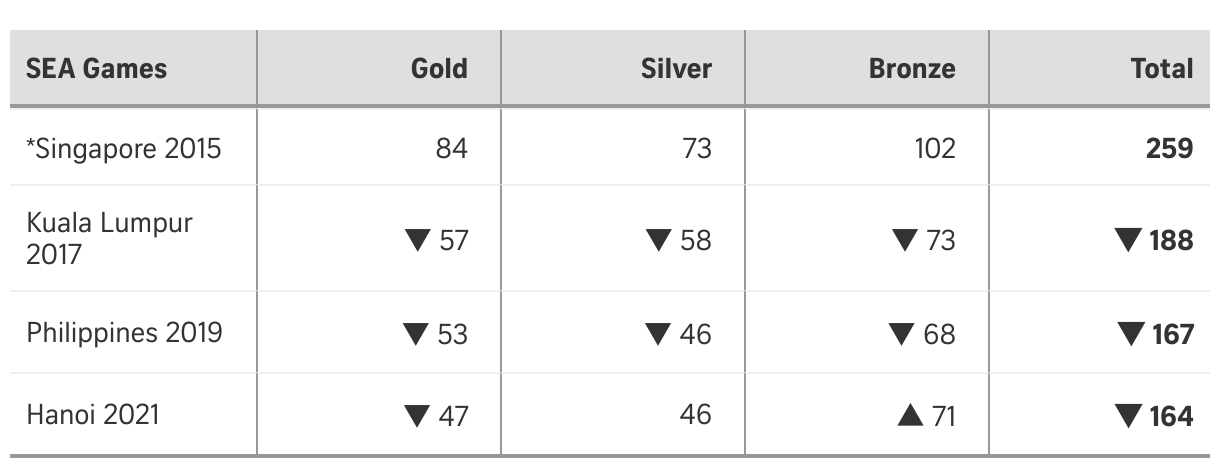Click the Bronze column header
1220x468 pixels.
[x=911, y=68]
